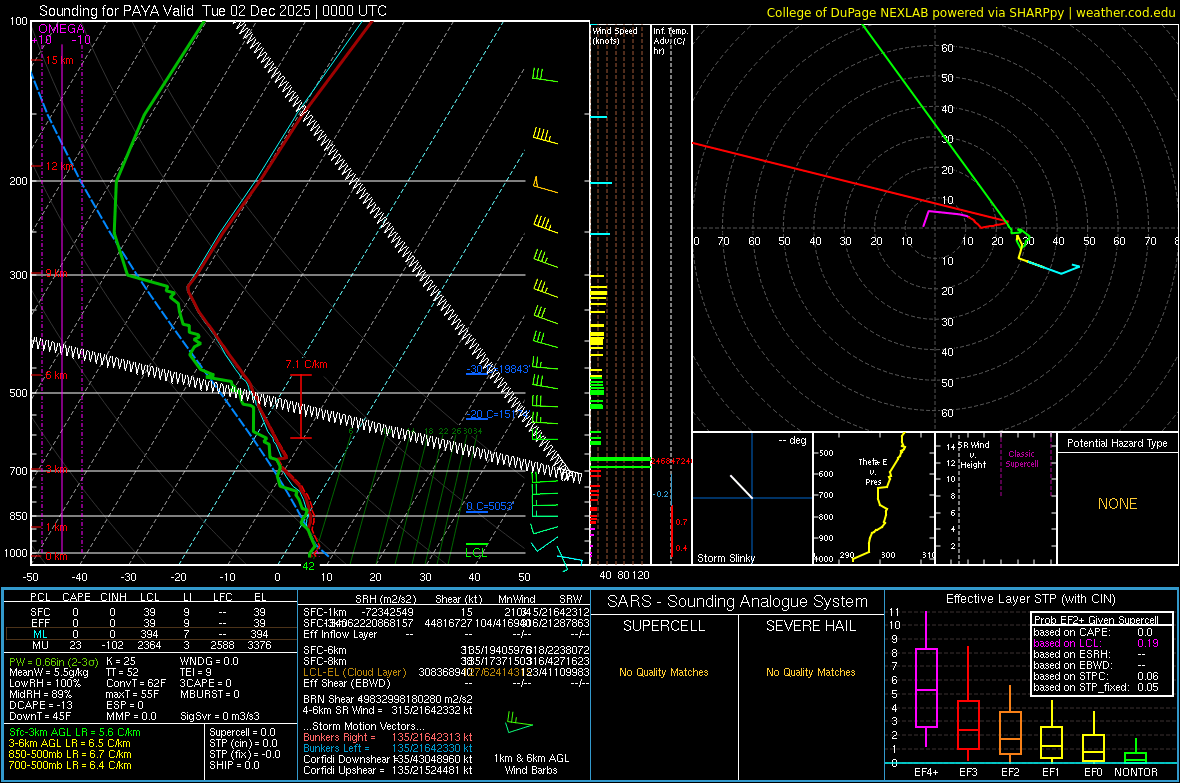The height and width of the screenshot is (783, 1180).
Task: Click the SR Wind v. Height label
Action: click(974, 455)
